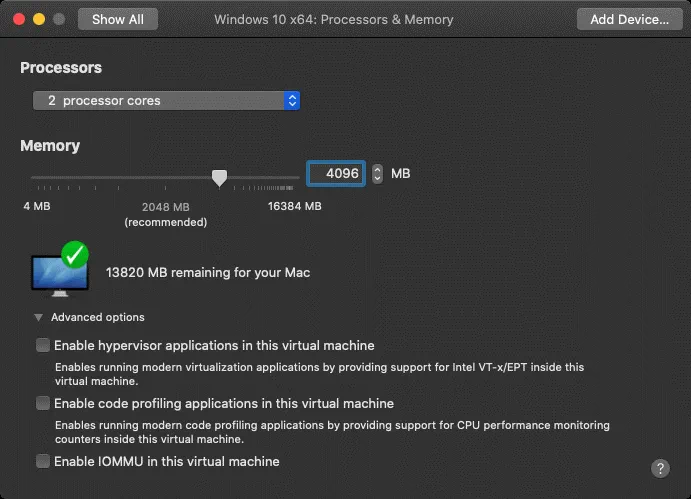Collapse the Advanced options triangle

click(x=38, y=317)
